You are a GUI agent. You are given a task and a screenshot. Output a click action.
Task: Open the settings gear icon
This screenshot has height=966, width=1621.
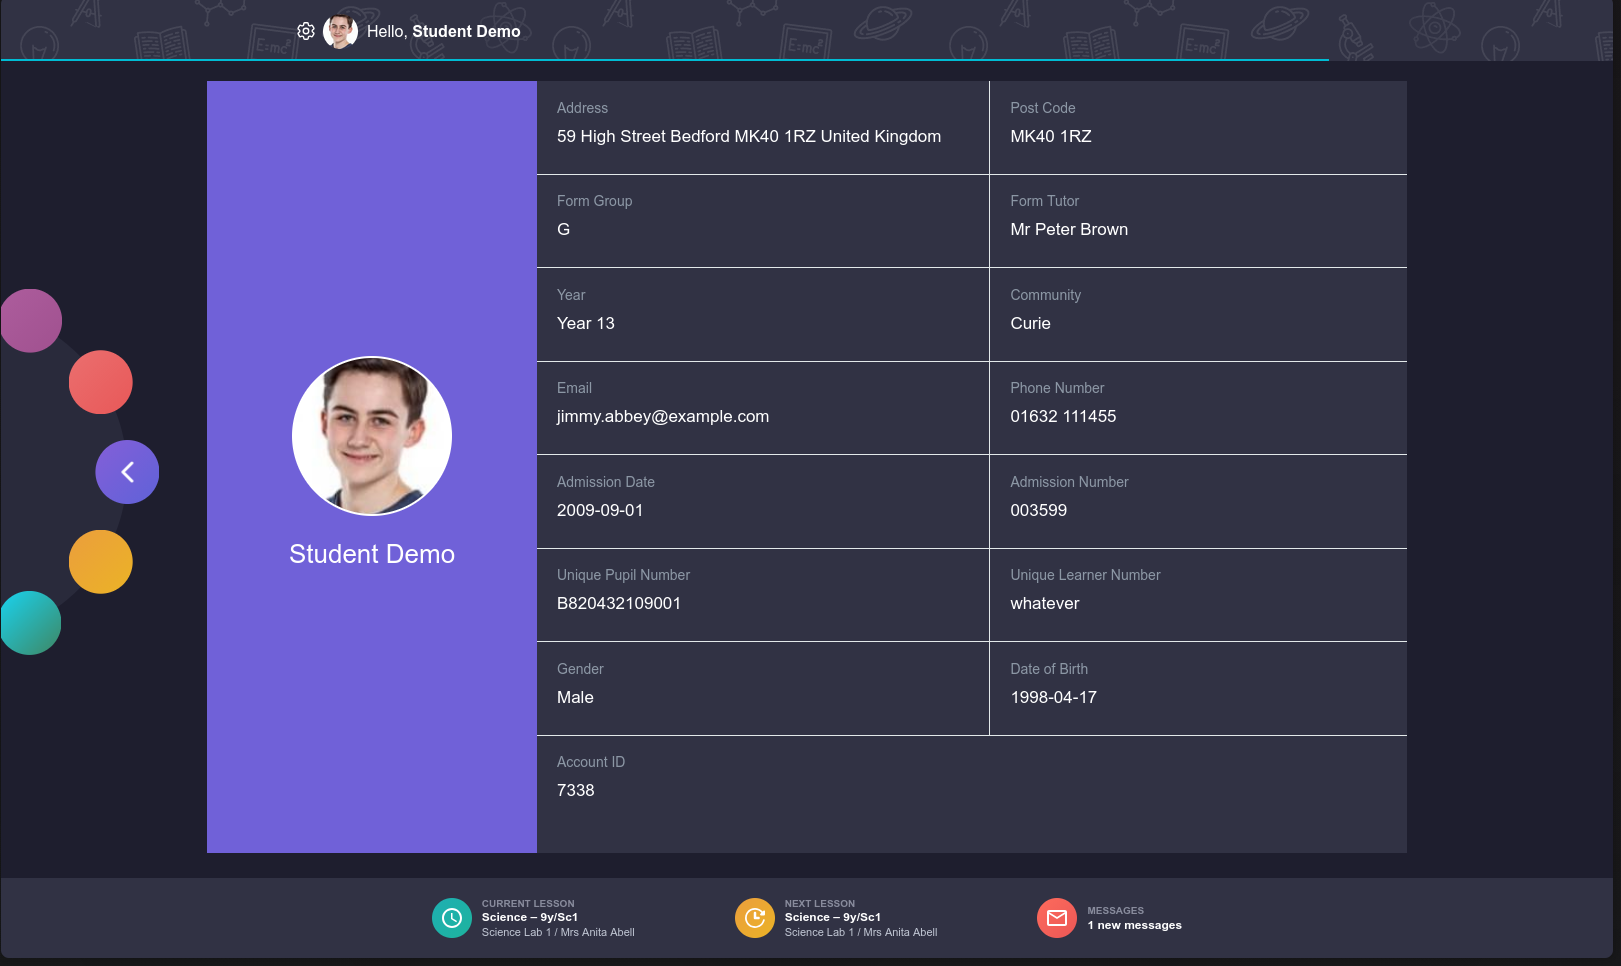[x=306, y=31]
